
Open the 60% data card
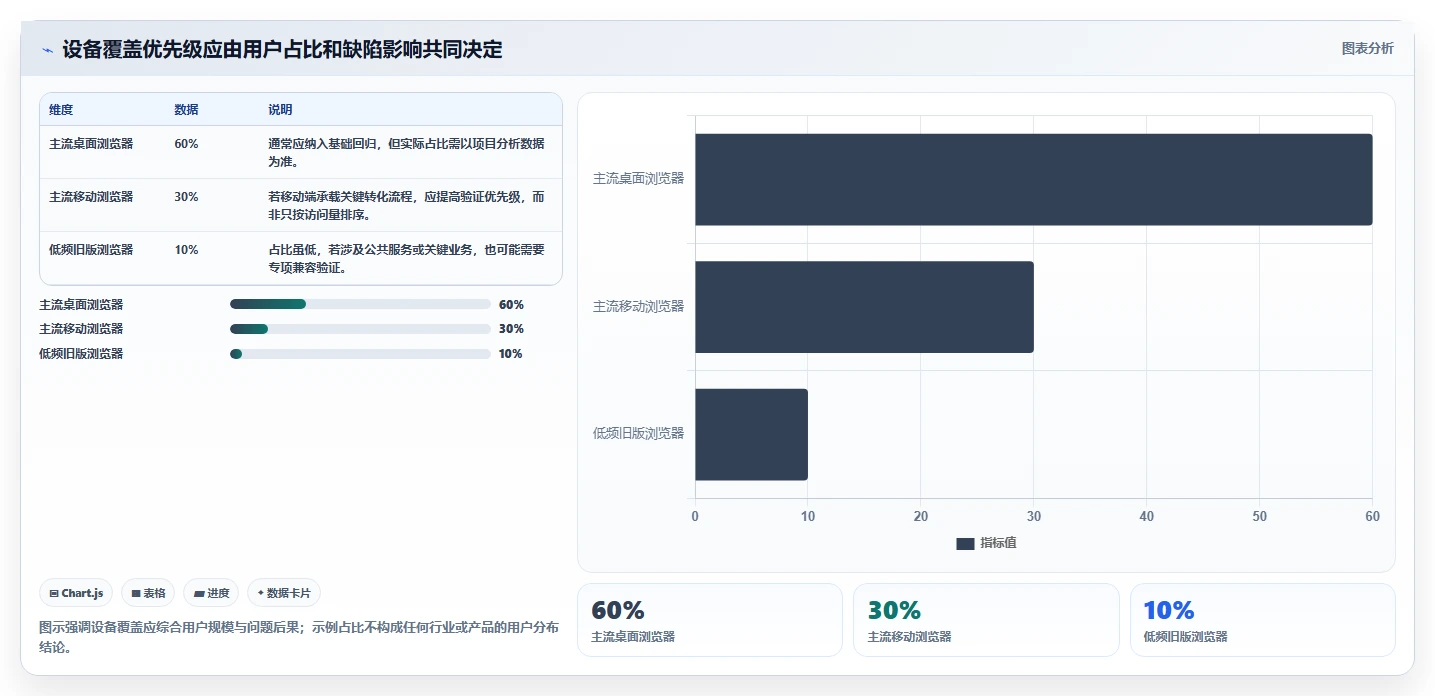tap(710, 620)
